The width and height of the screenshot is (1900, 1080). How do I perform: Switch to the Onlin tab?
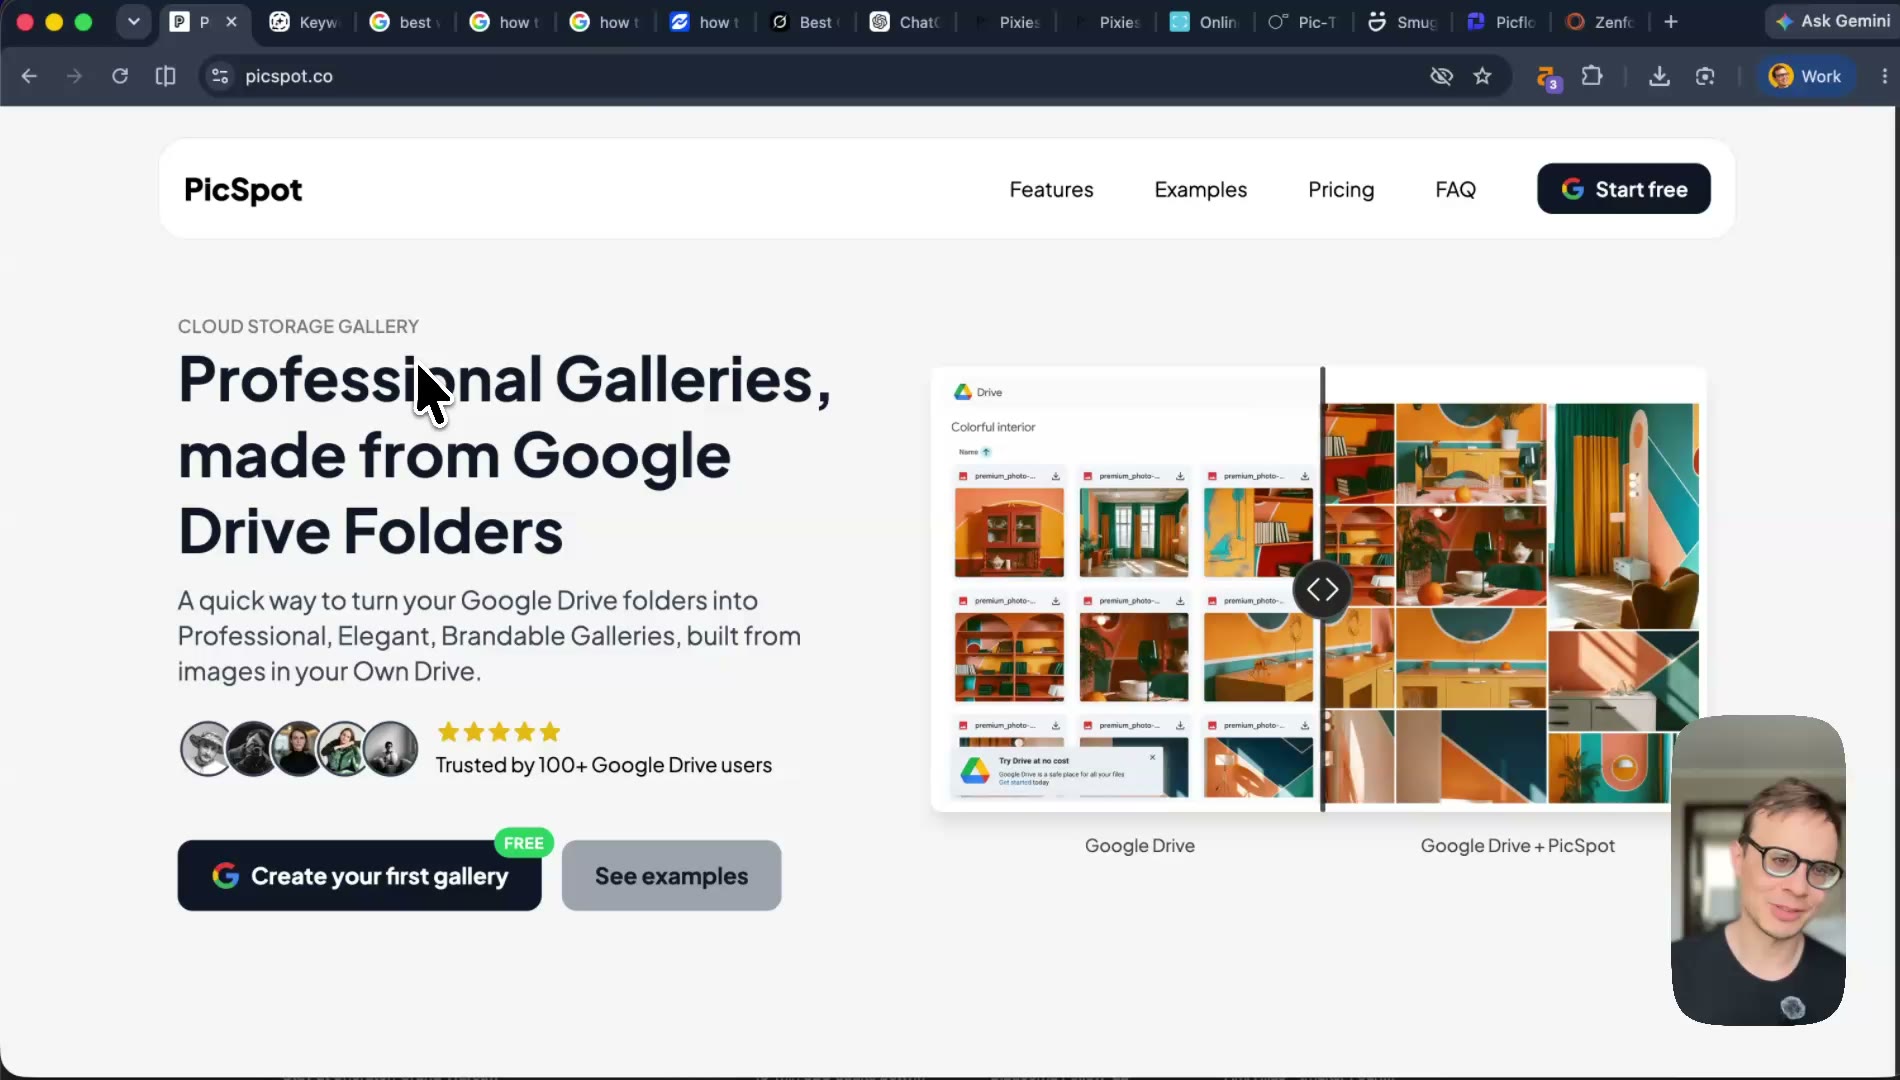1204,21
